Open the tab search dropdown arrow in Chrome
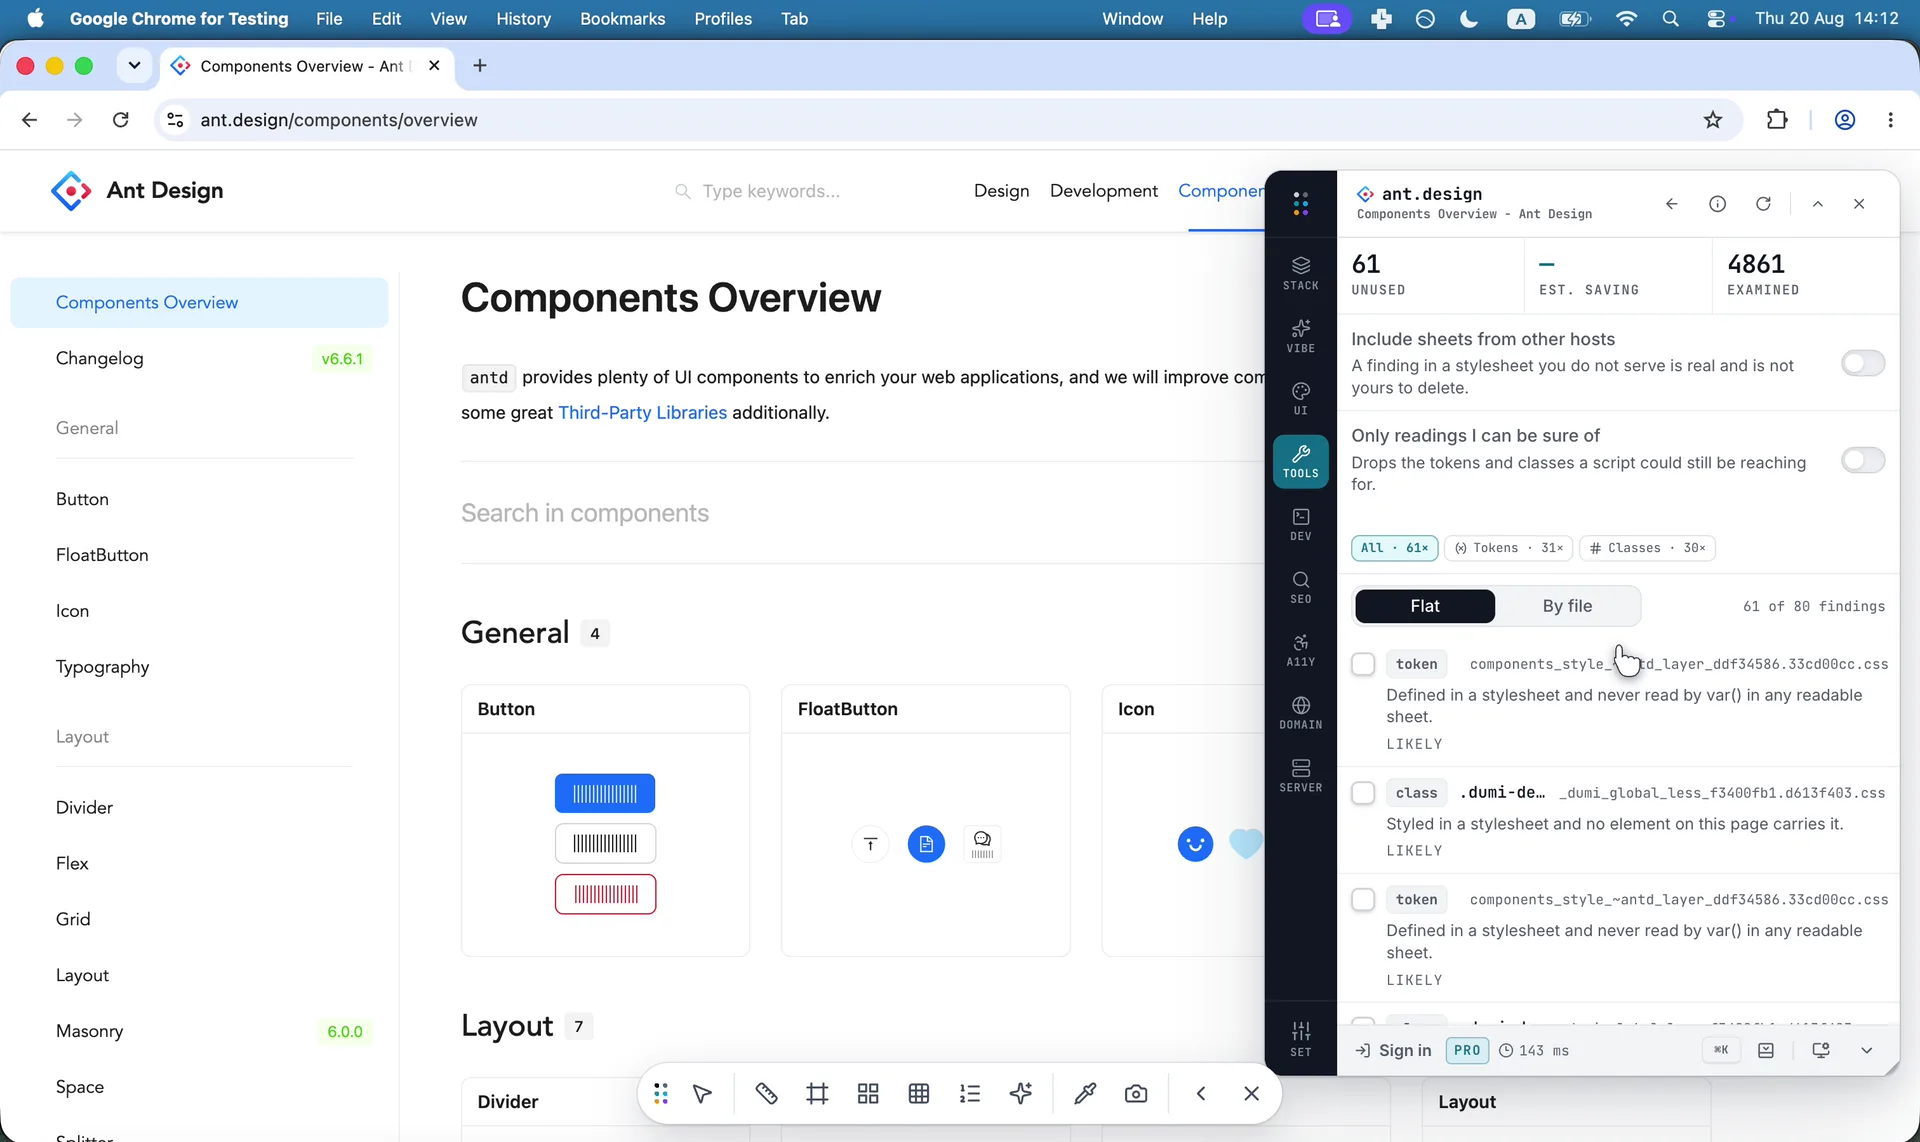Viewport: 1920px width, 1142px height. click(134, 65)
